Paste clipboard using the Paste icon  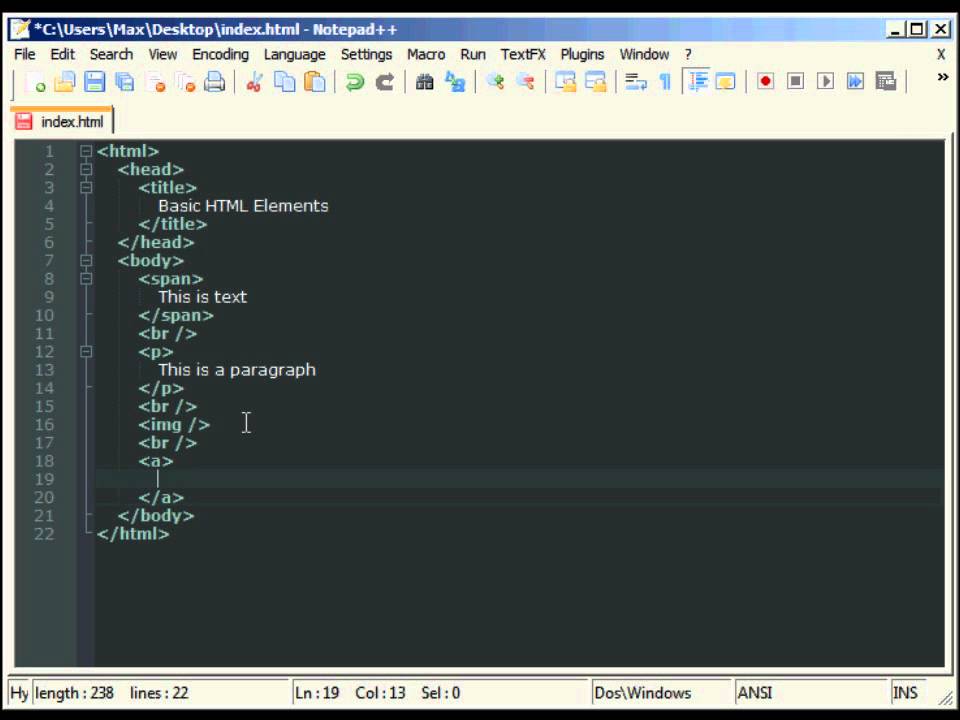tap(315, 82)
